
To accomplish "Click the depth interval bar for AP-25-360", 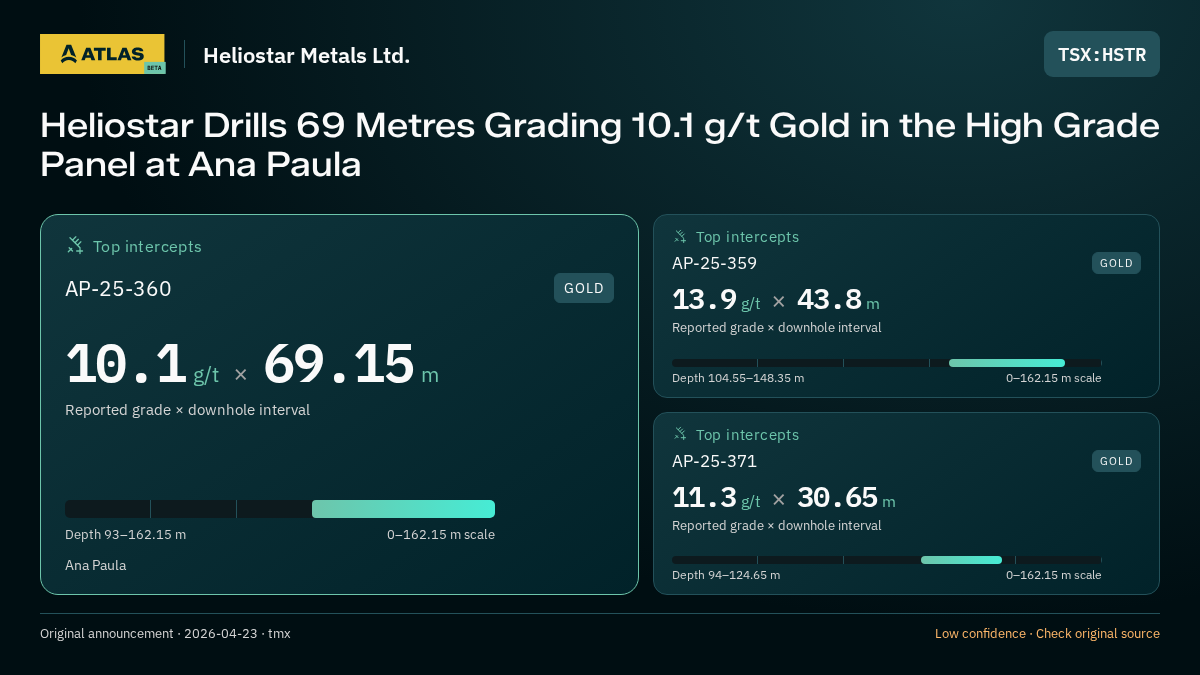I will [x=280, y=509].
